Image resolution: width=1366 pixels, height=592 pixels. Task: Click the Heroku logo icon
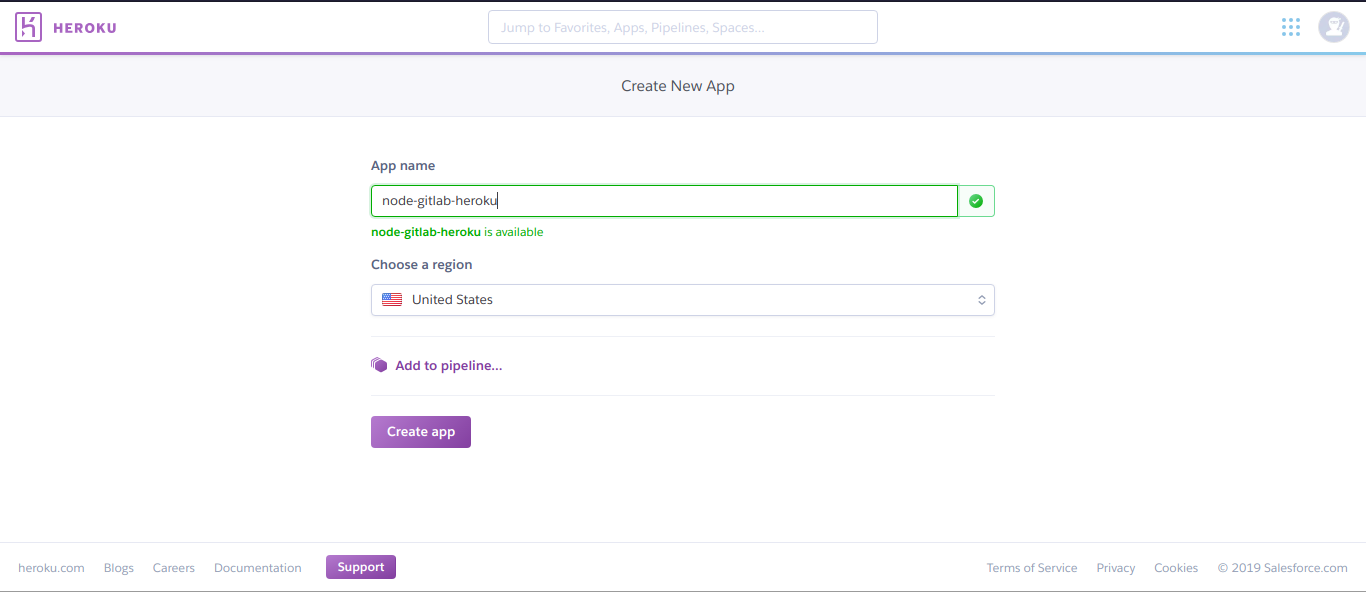tap(28, 27)
